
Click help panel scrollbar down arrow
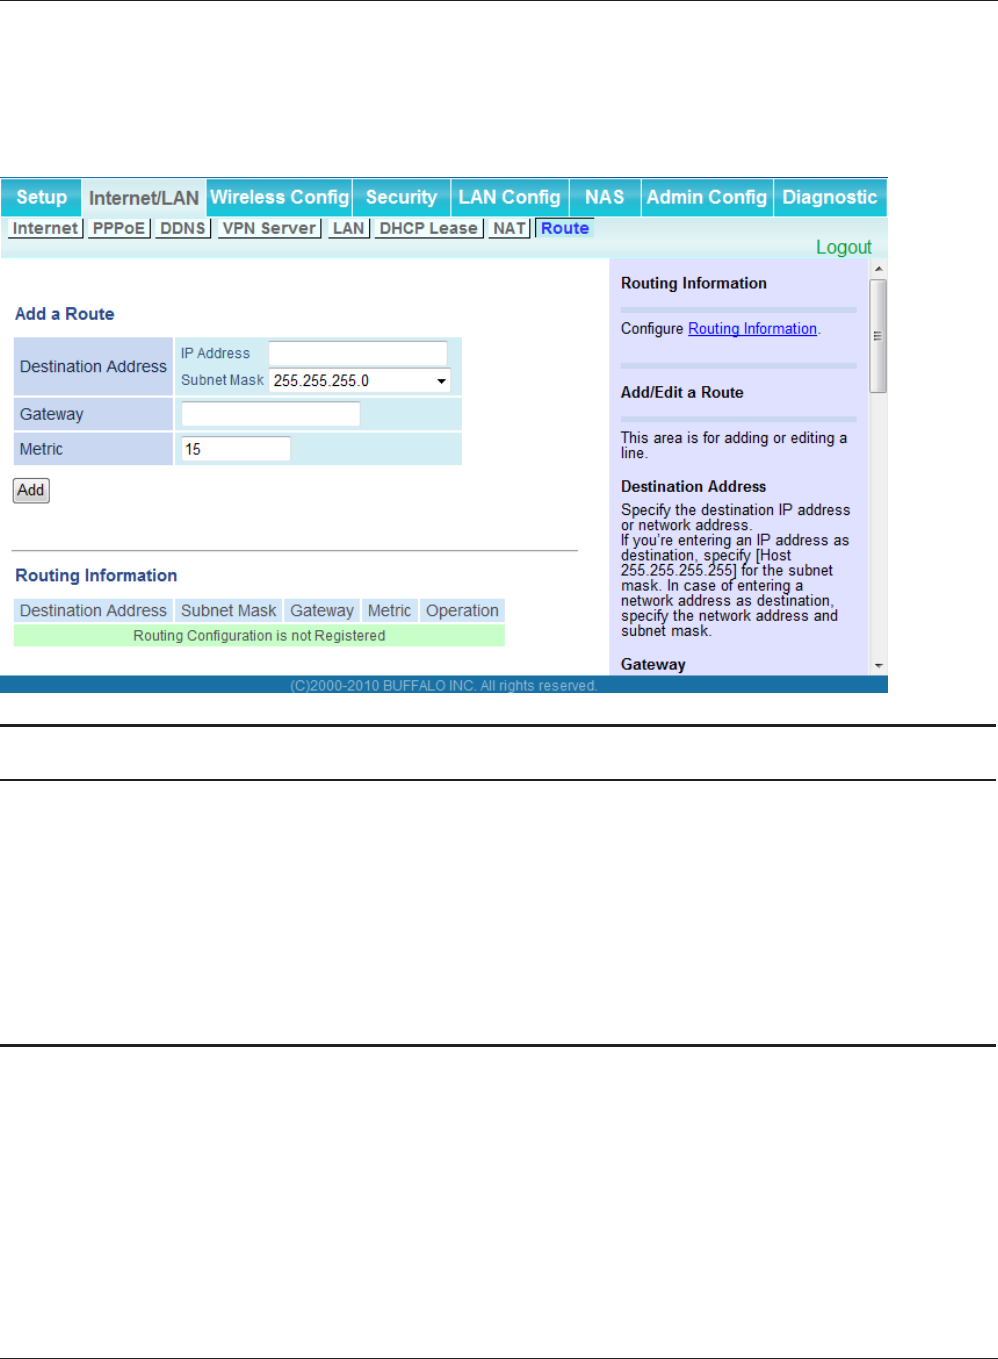click(878, 665)
